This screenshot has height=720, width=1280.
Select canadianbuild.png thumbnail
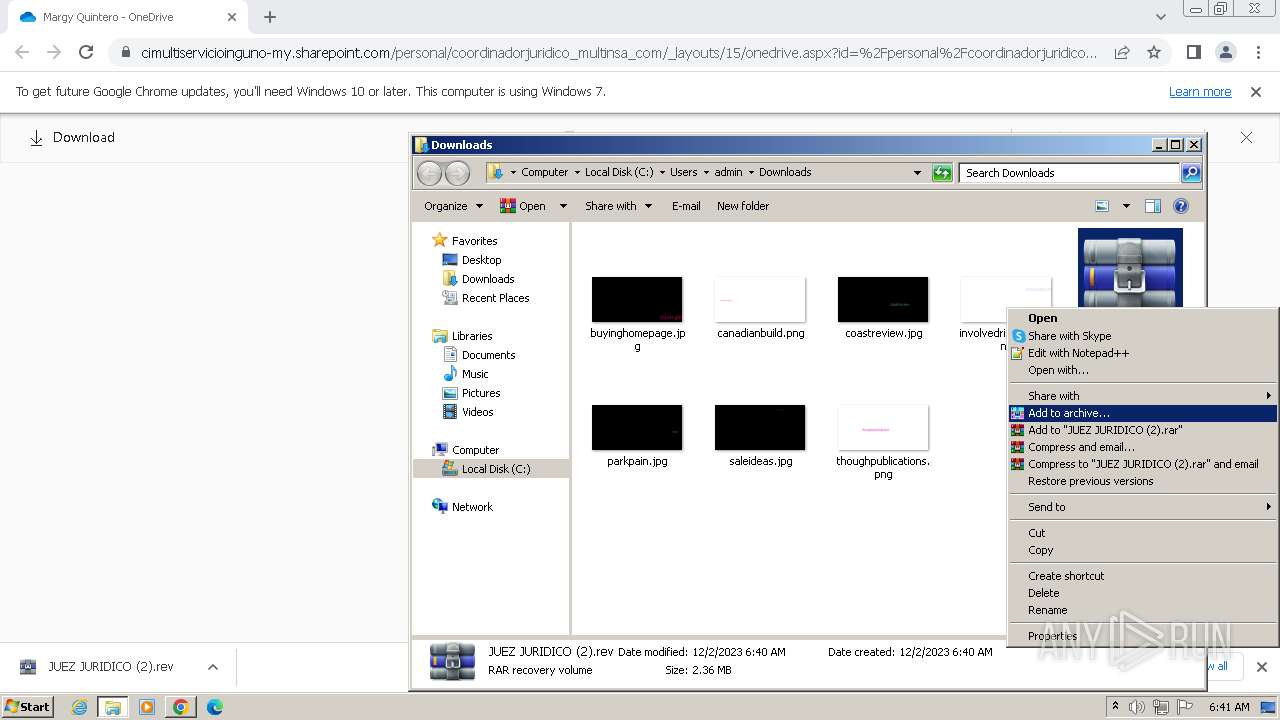[760, 300]
